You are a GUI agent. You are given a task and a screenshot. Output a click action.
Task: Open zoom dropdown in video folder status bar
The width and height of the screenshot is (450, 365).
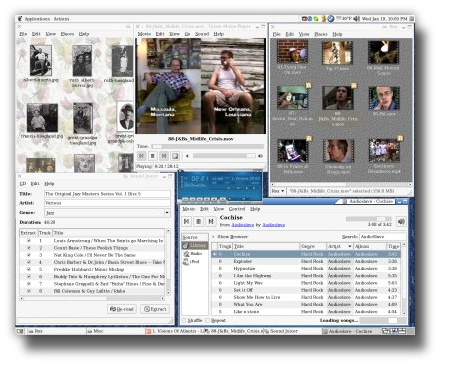tap(278, 191)
